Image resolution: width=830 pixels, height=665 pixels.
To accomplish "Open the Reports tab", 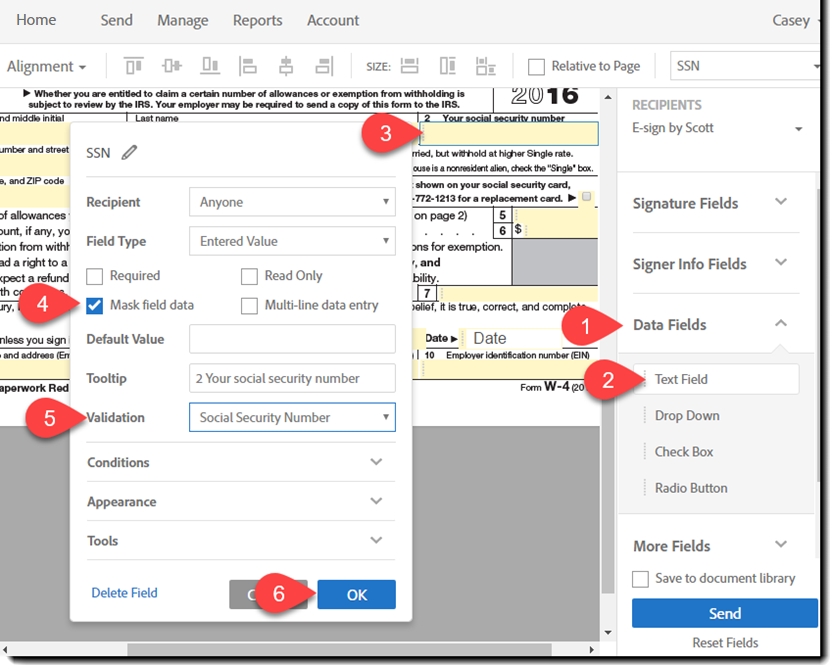I will point(257,20).
